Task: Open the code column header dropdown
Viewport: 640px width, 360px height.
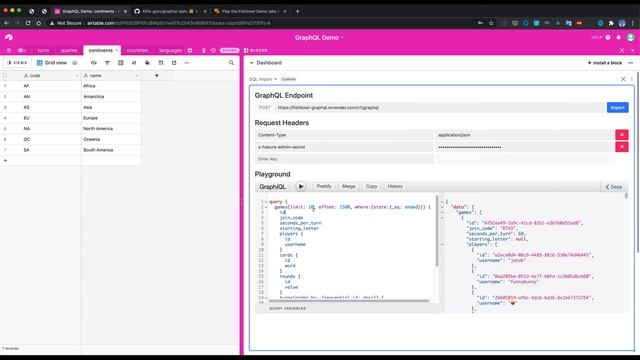Action: coord(76,76)
